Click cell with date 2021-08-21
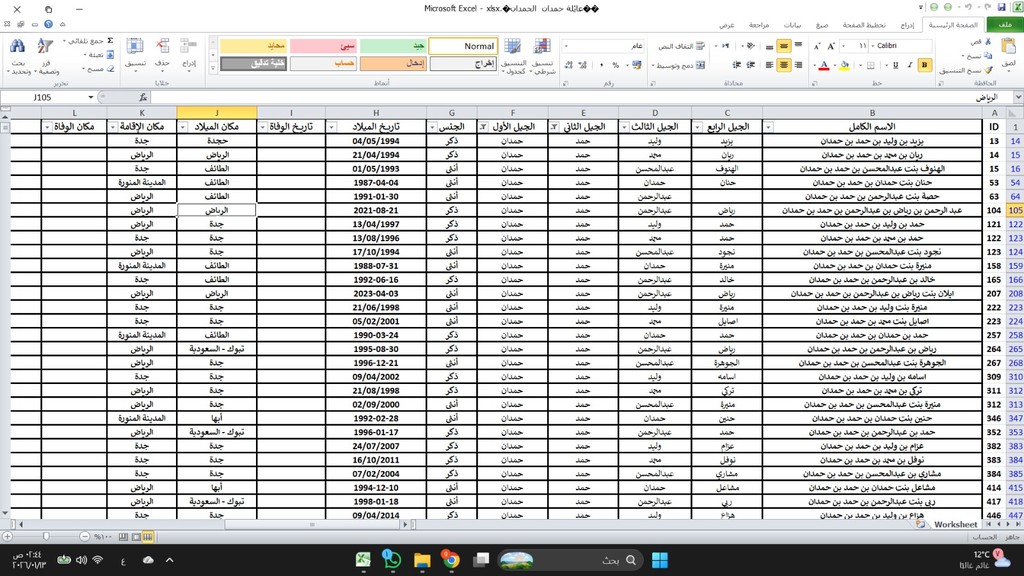 click(x=376, y=210)
